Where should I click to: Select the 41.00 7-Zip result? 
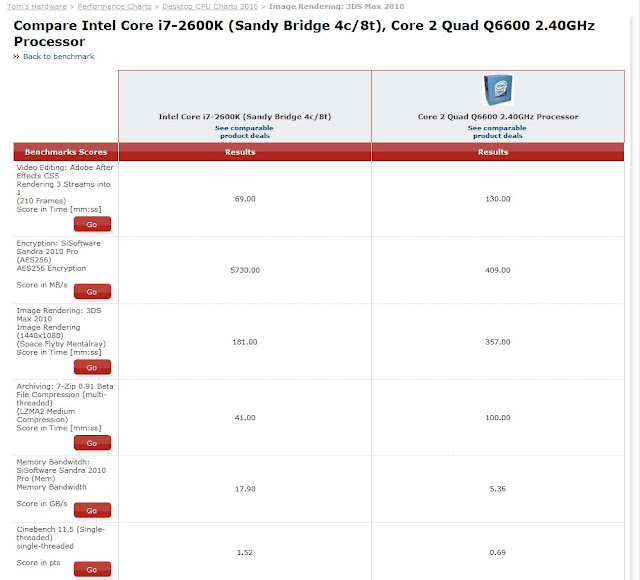click(245, 418)
